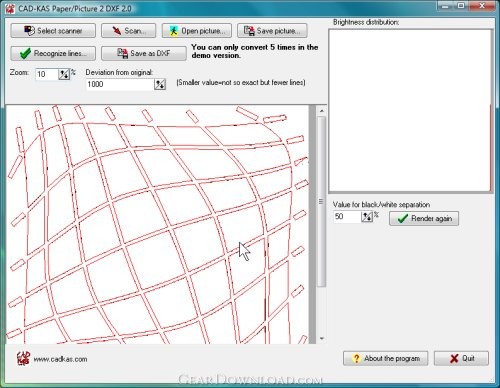
Task: Click the Deviation from original input field
Action: coord(120,84)
